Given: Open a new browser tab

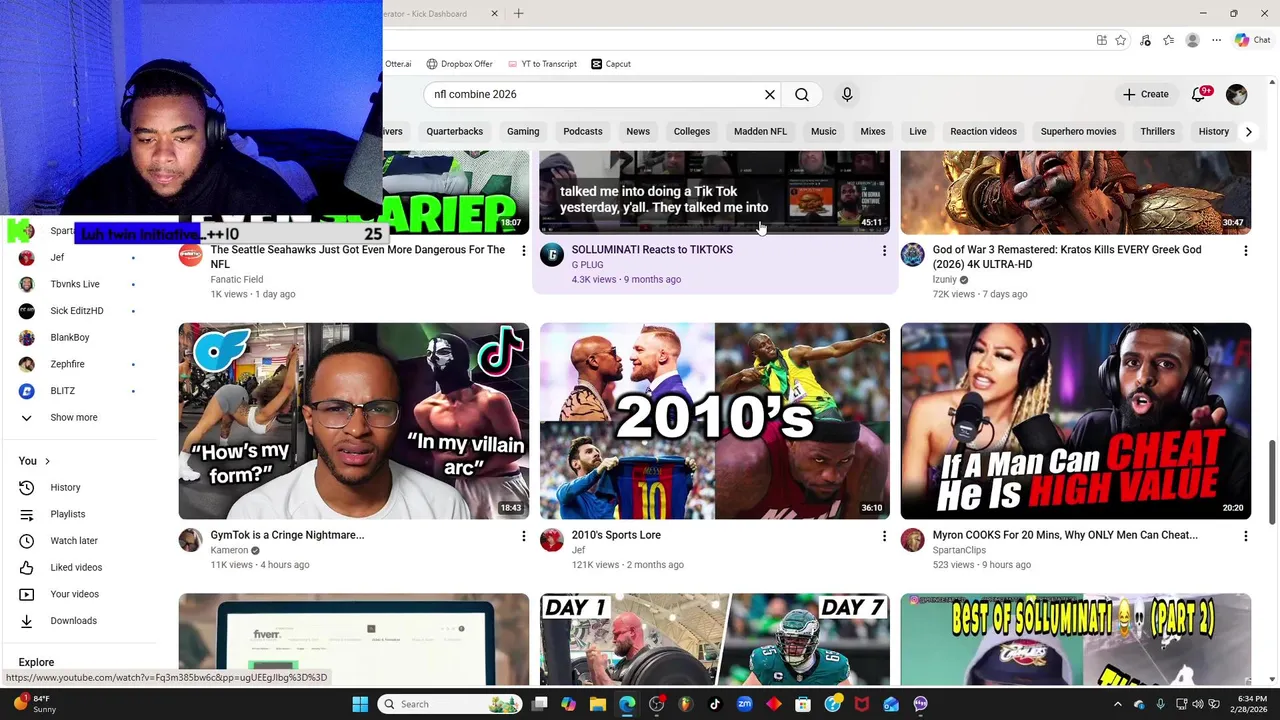Looking at the screenshot, I should point(518,13).
